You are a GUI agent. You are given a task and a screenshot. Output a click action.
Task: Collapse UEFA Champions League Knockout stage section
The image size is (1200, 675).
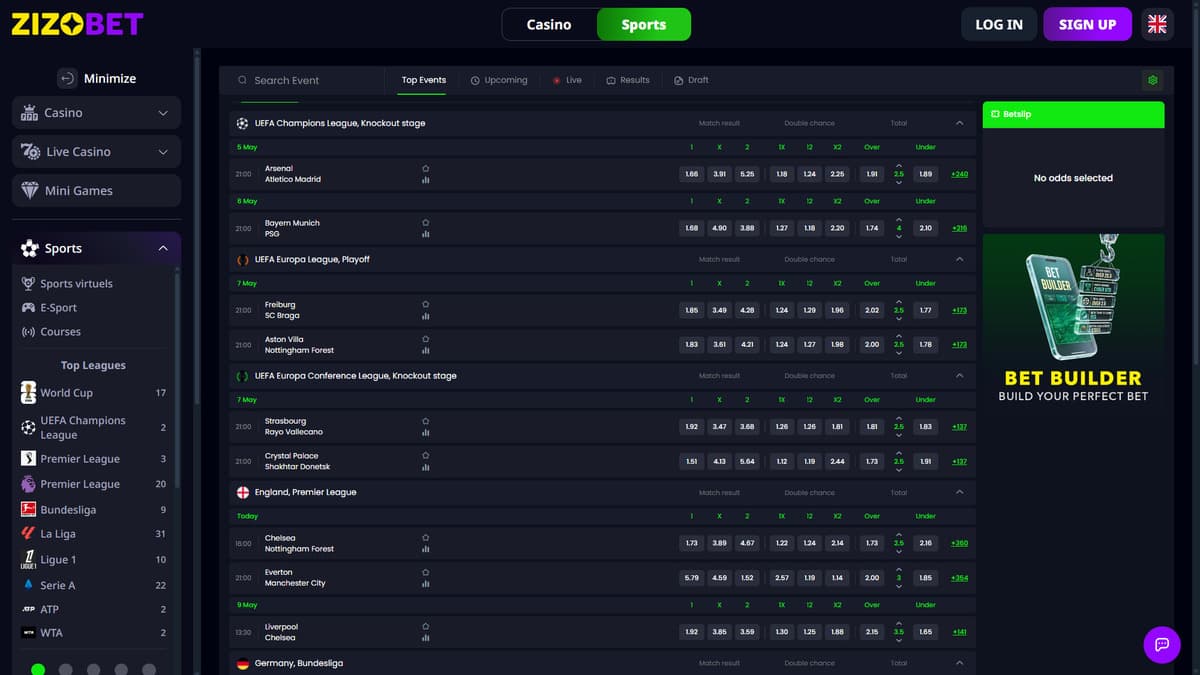960,123
